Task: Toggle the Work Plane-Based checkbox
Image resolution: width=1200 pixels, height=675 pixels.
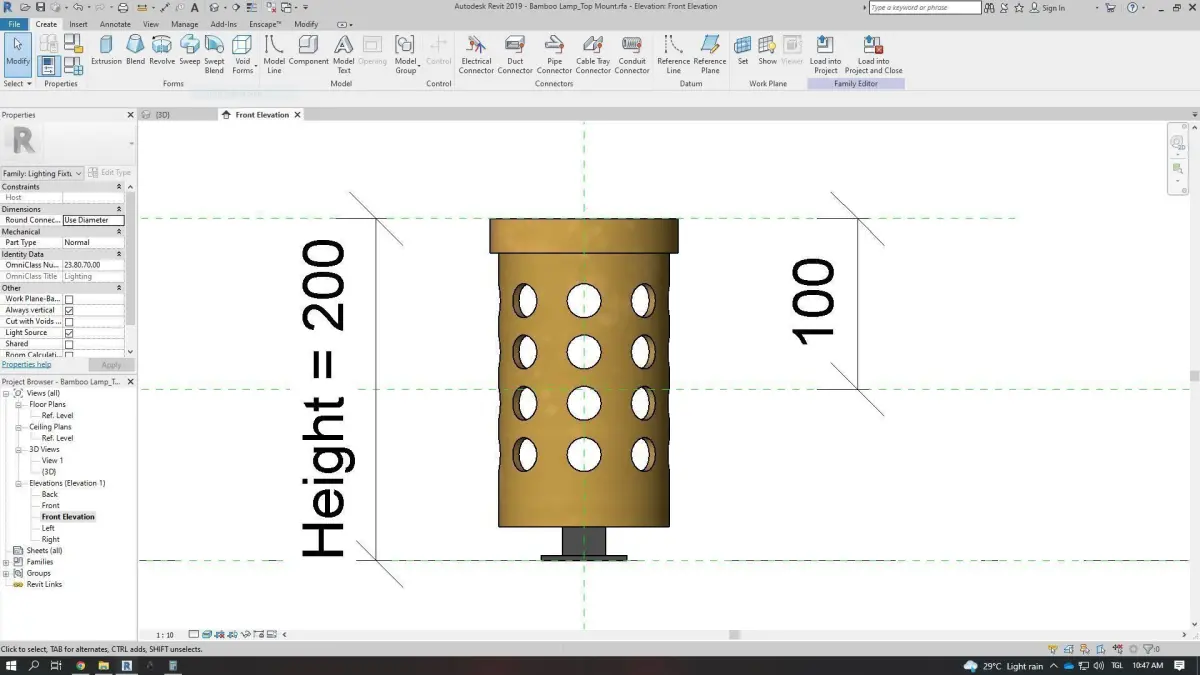Action: (69, 299)
